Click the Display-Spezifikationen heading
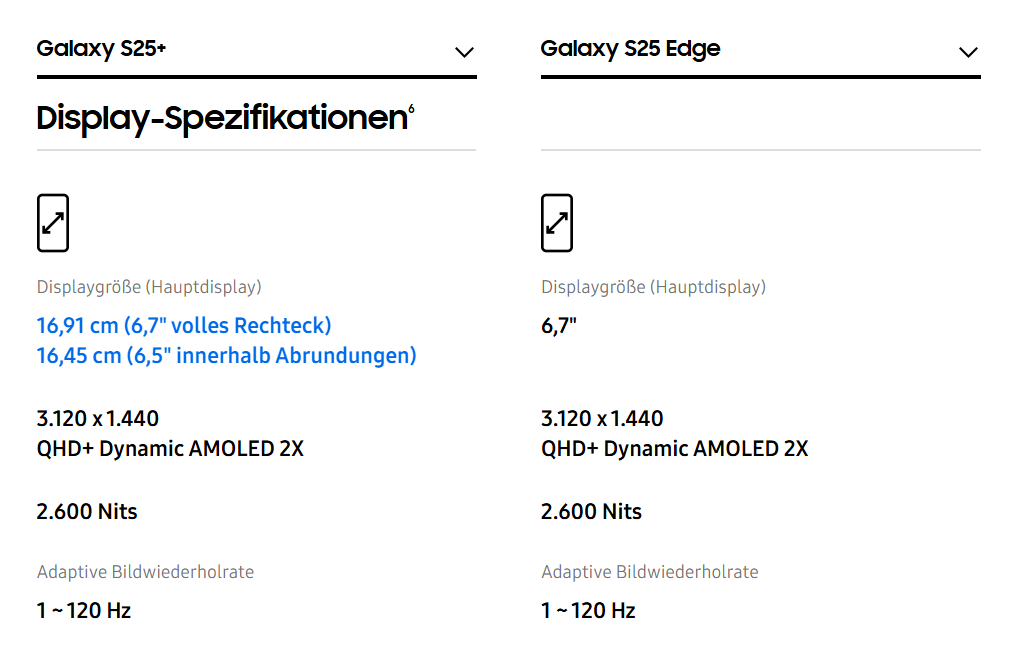 tap(219, 118)
